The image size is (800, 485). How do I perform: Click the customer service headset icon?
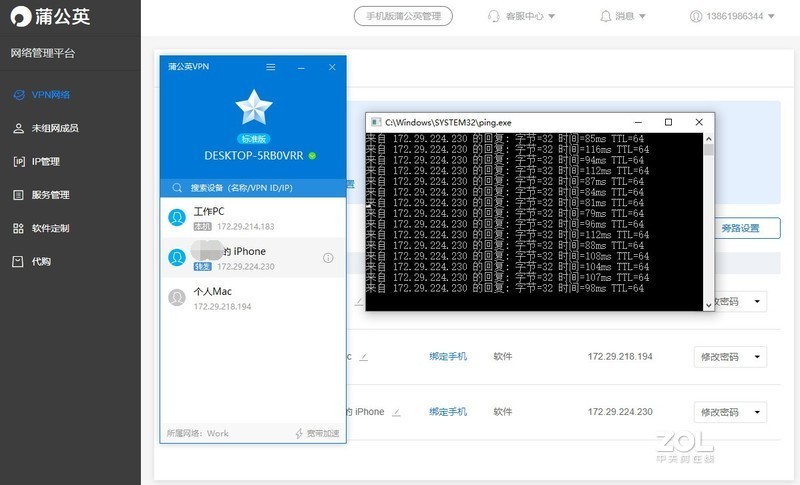point(493,16)
